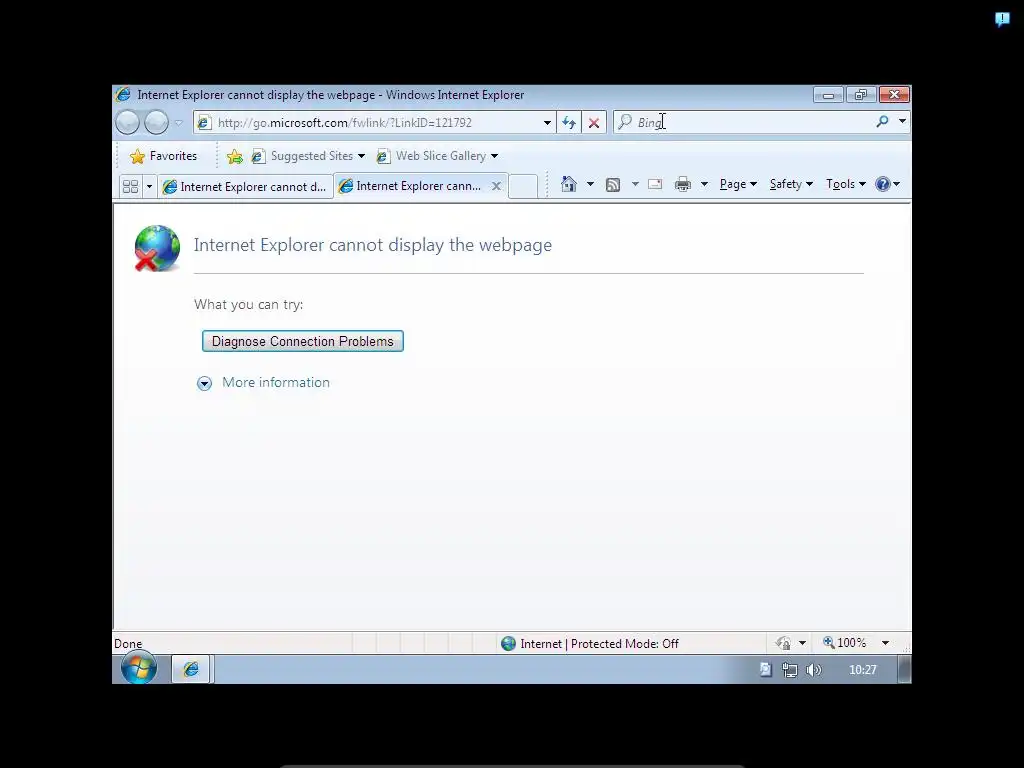Screen dimensions: 1024x768
Task: Restore down the Internet Explorer window
Action: (x=861, y=95)
